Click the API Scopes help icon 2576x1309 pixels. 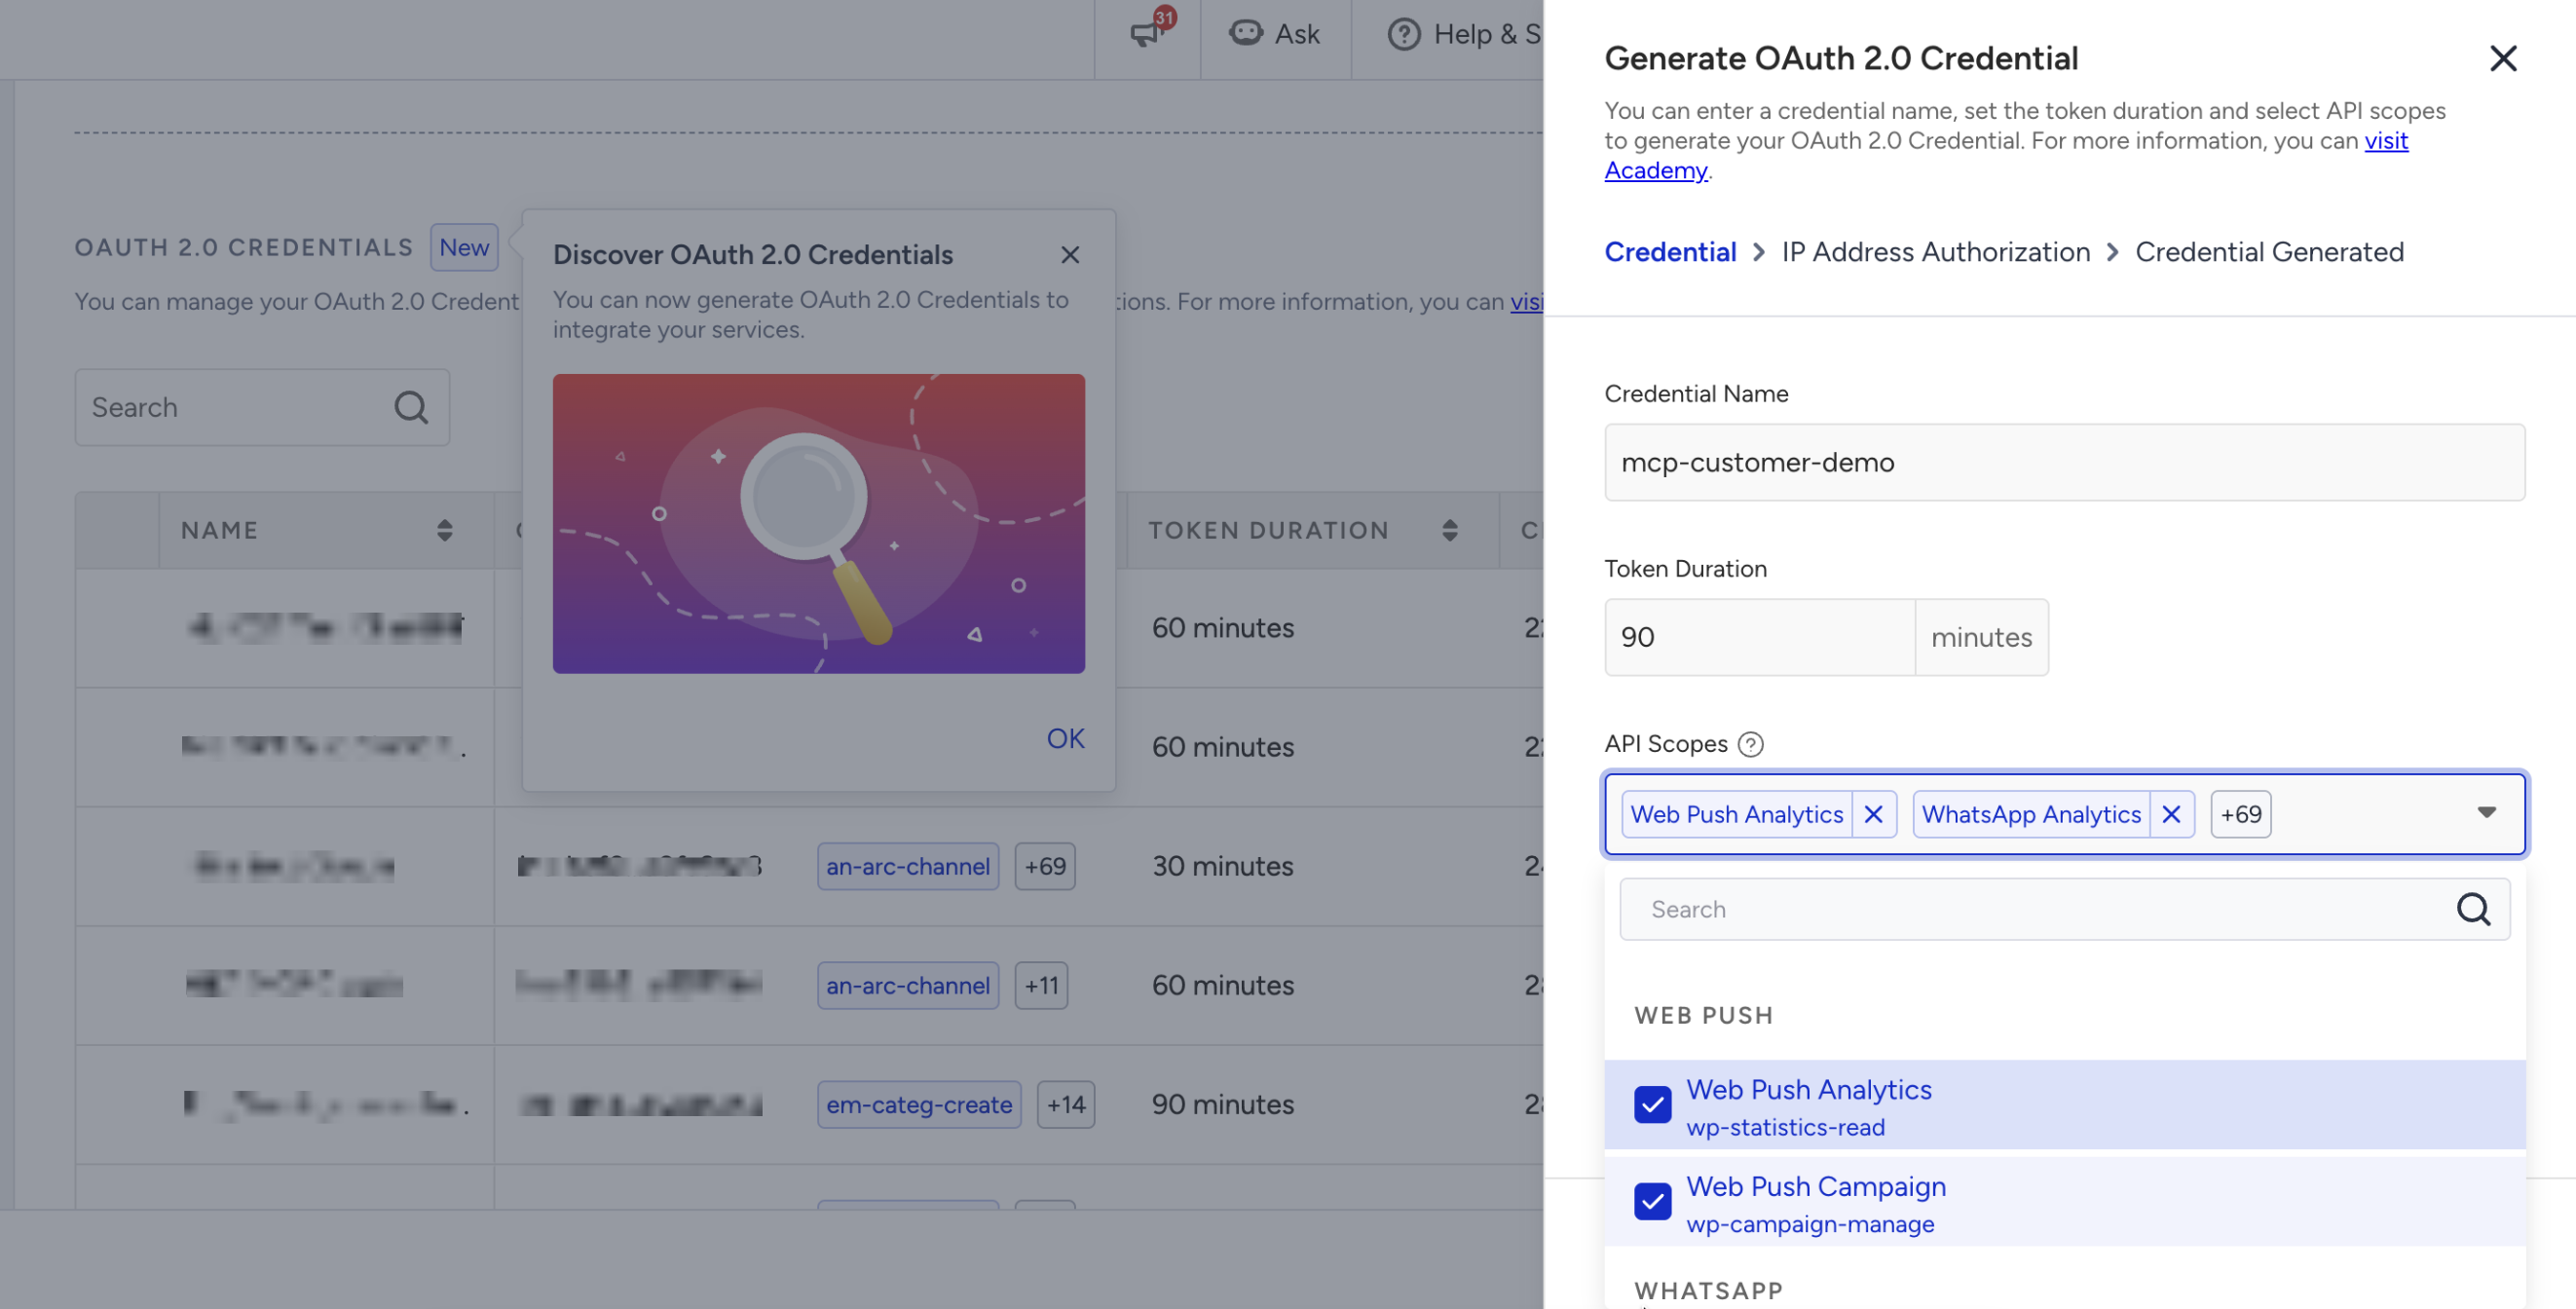coord(1750,744)
